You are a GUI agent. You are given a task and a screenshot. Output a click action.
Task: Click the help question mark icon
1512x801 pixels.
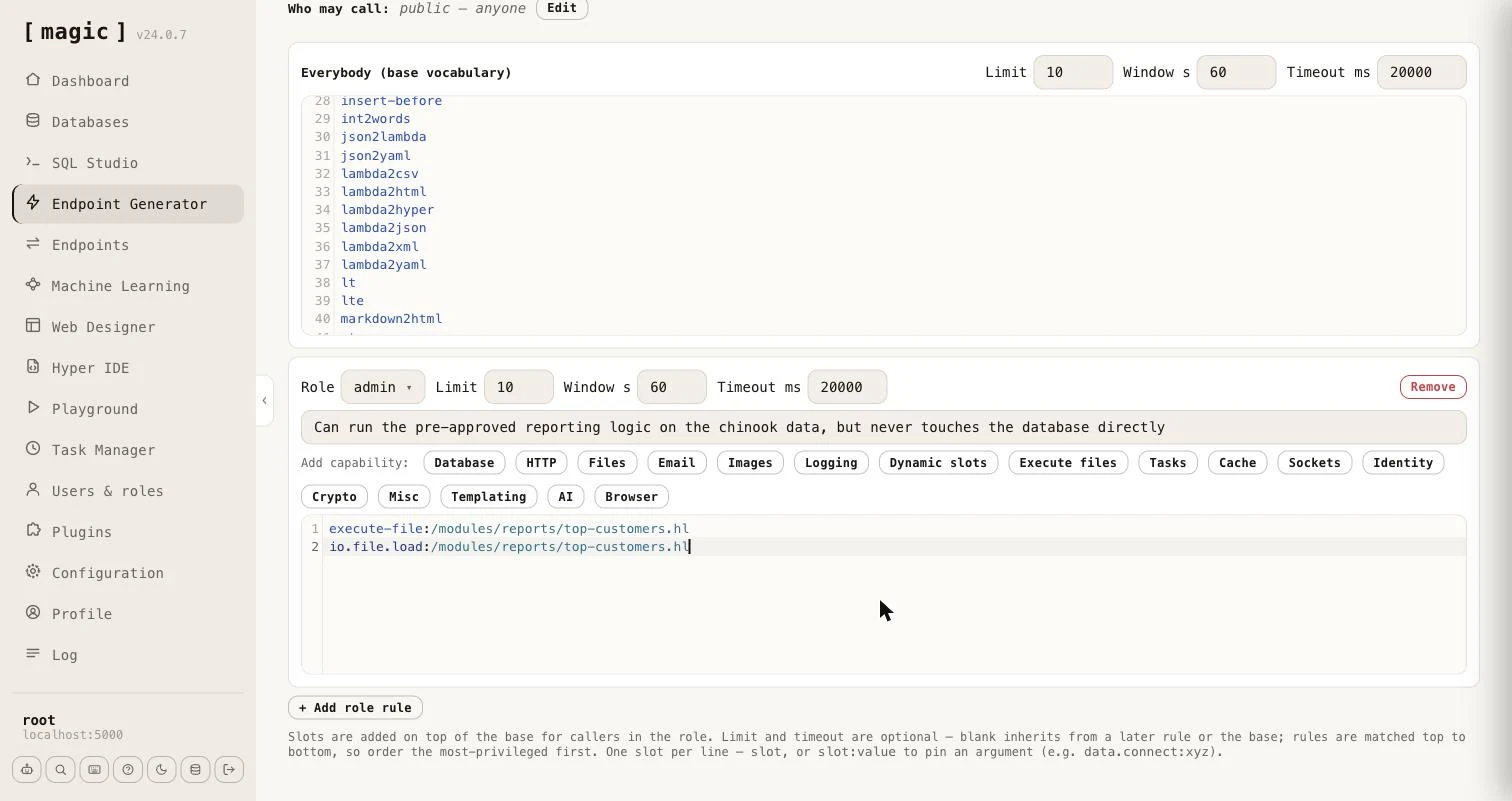click(x=128, y=770)
